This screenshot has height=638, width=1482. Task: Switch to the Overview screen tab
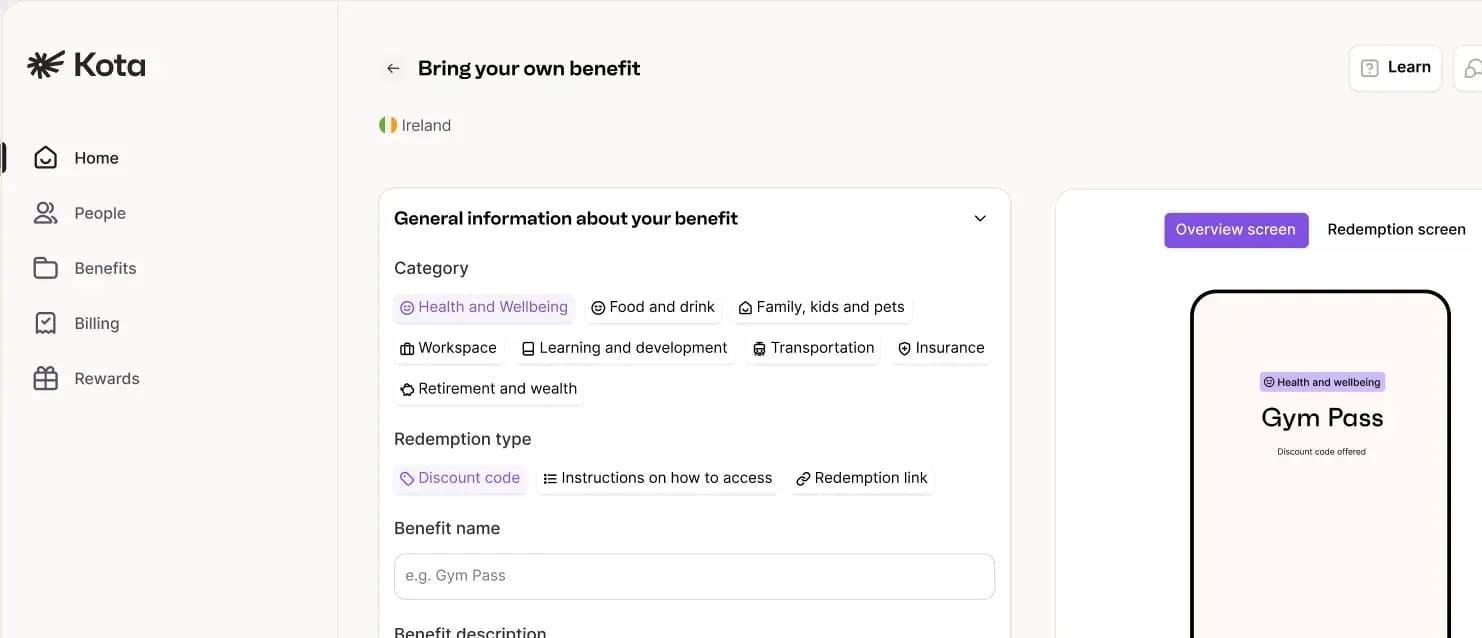1236,230
